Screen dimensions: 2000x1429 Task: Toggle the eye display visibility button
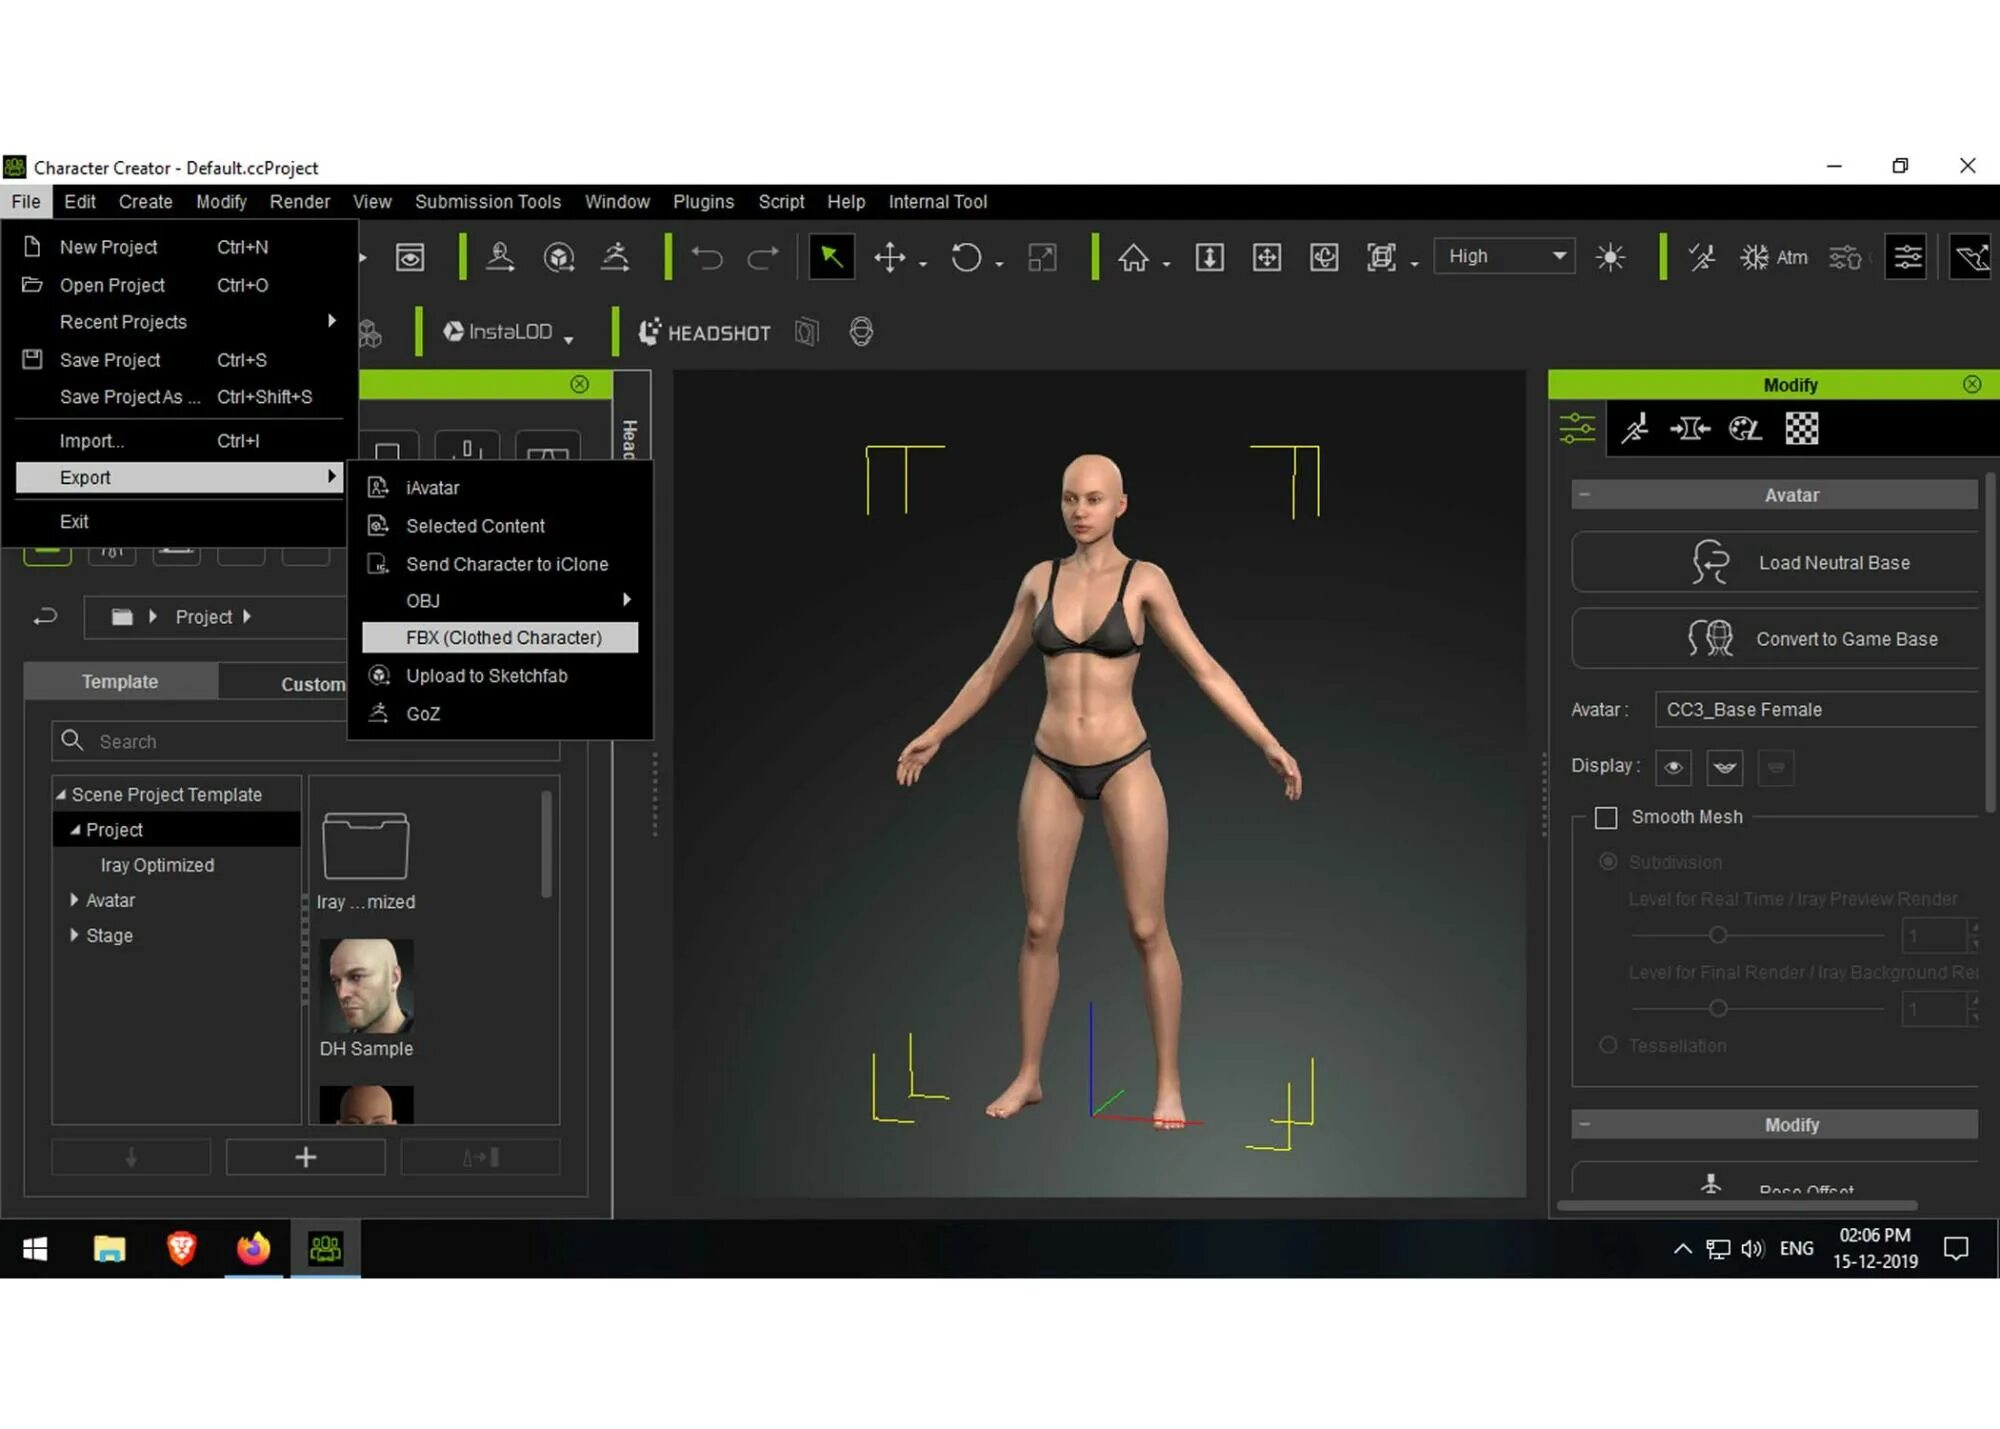pyautogui.click(x=1673, y=767)
